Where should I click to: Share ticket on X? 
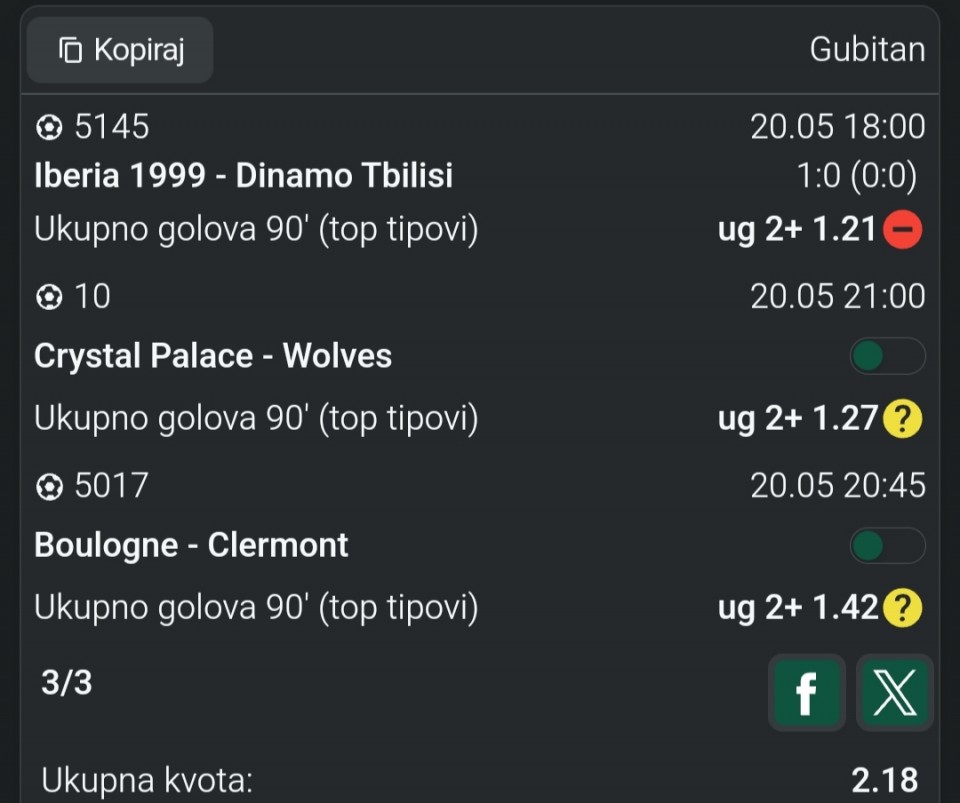[x=894, y=692]
